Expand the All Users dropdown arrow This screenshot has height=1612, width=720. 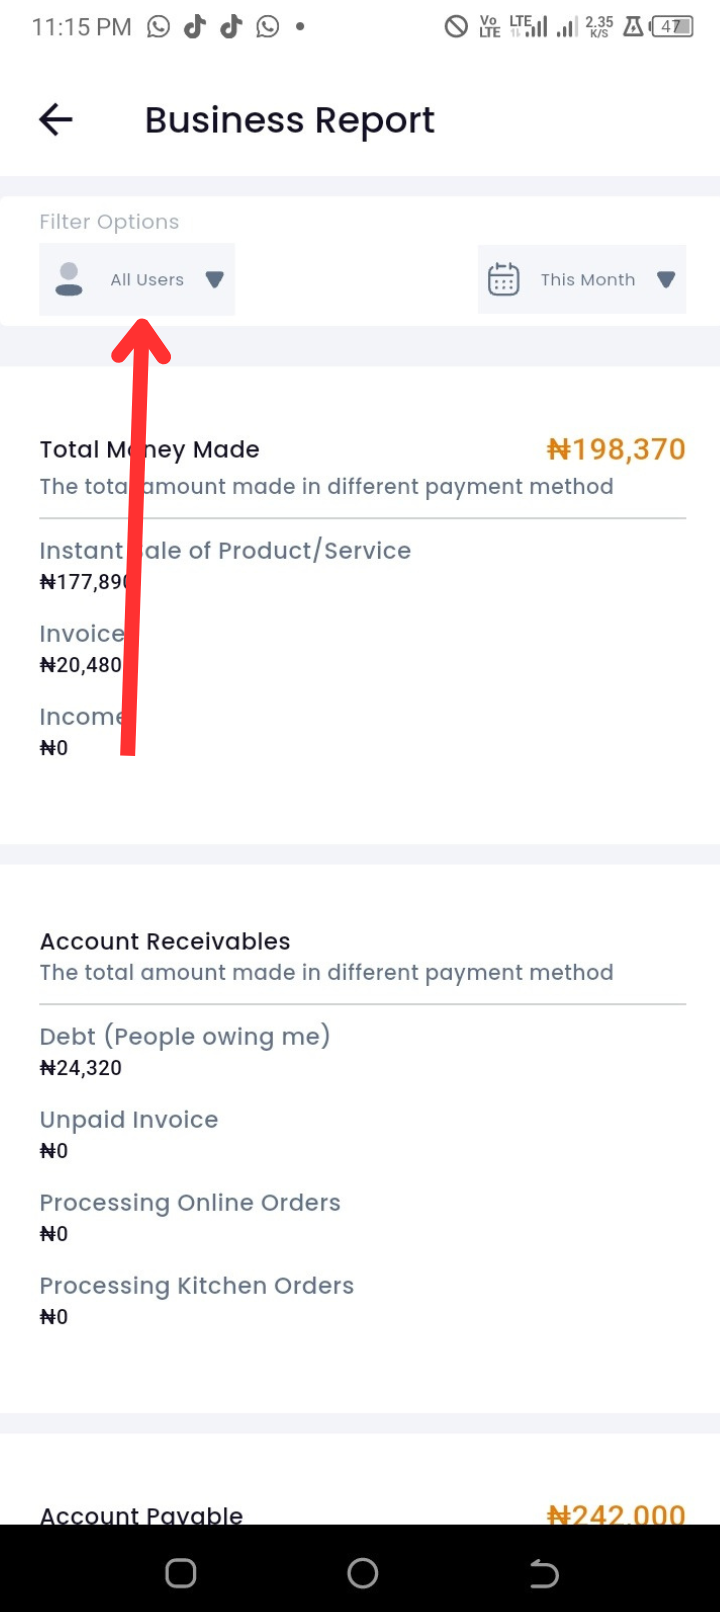[214, 280]
